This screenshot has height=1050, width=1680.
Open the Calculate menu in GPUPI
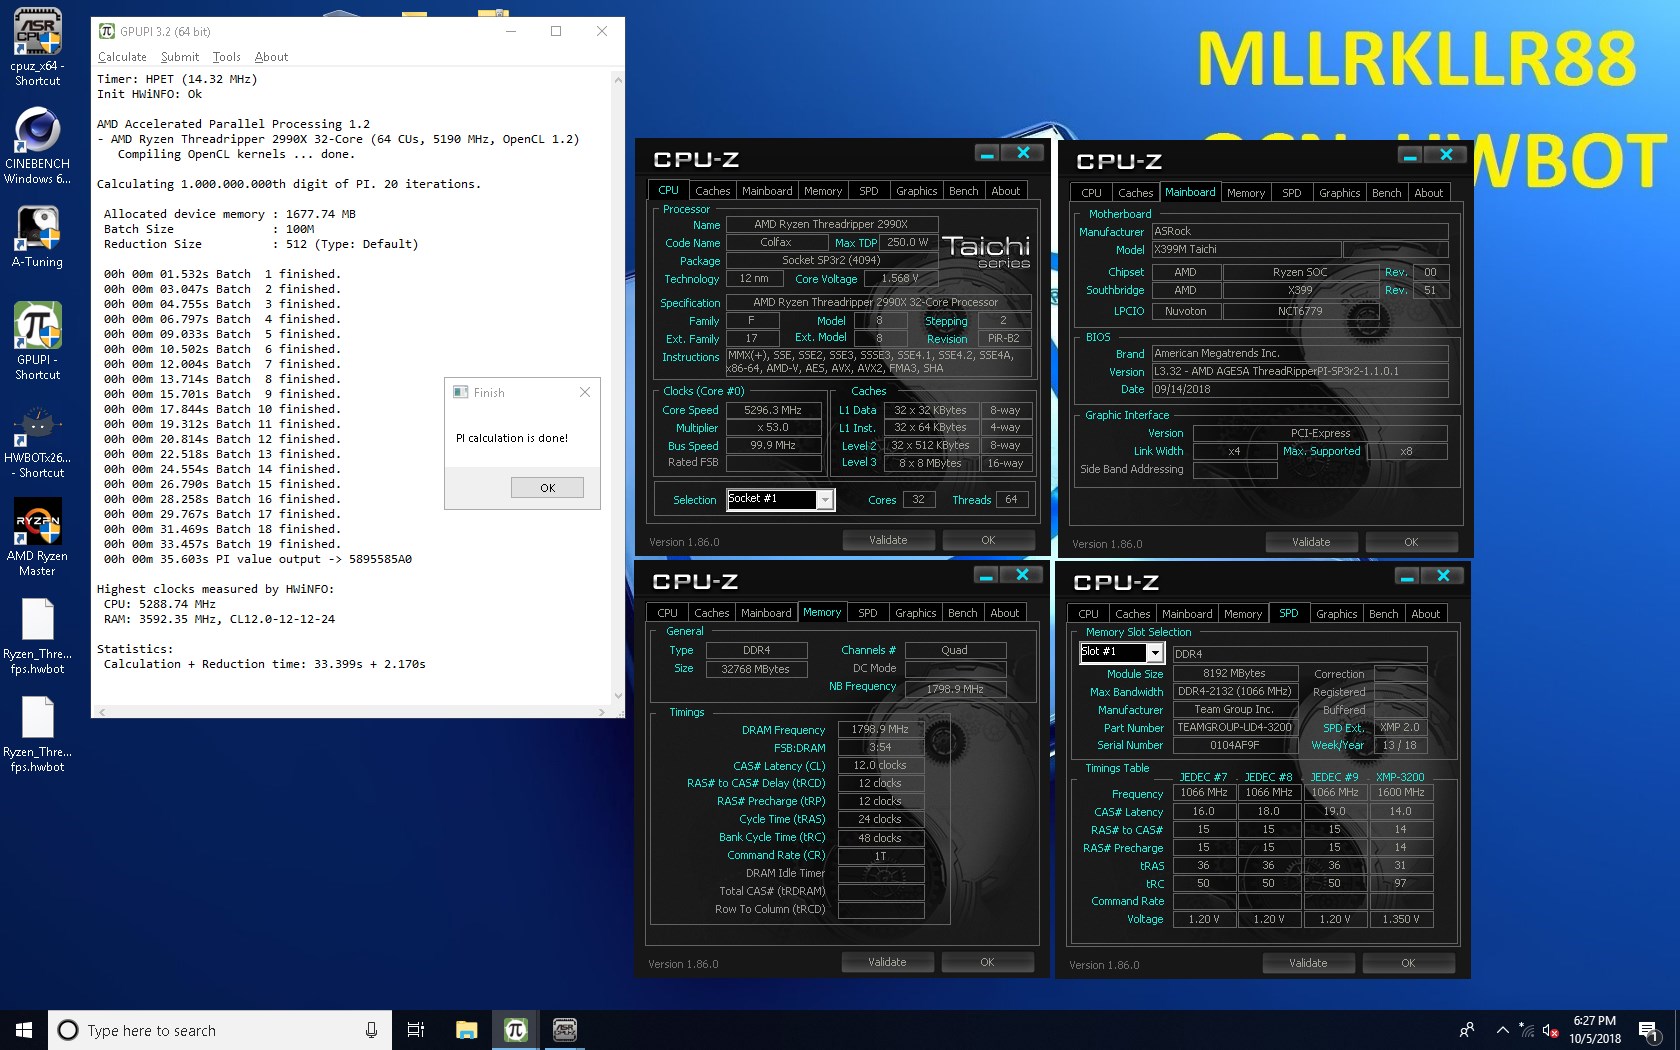(x=122, y=57)
